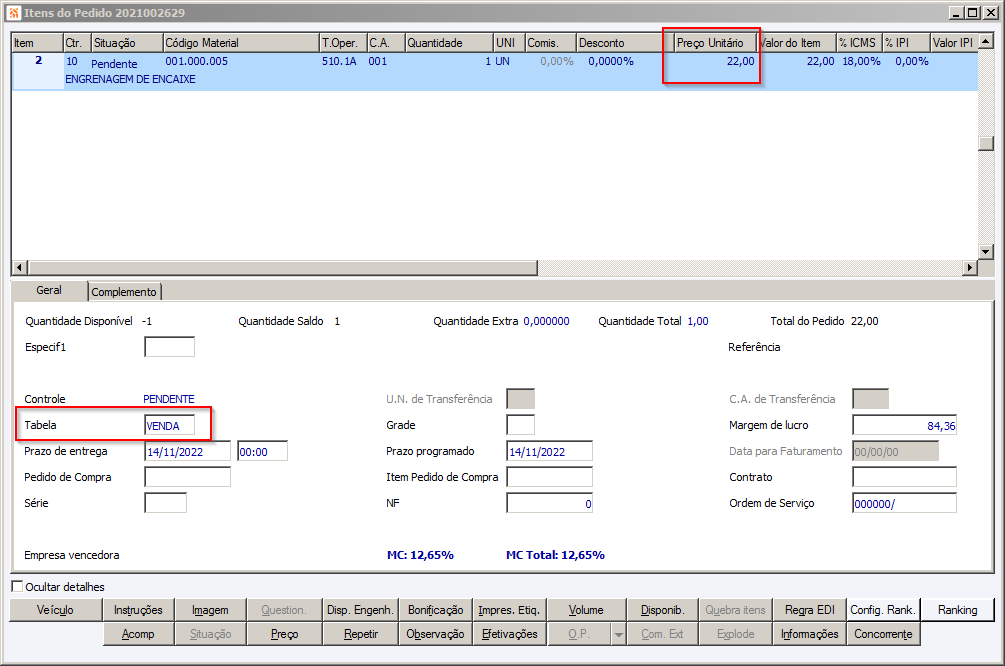Toggle the Ocultar detalhes checkbox

(x=17, y=587)
